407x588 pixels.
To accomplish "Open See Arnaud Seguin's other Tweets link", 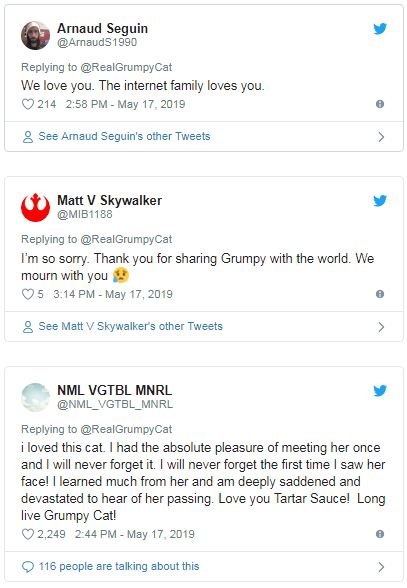I will pyautogui.click(x=124, y=136).
